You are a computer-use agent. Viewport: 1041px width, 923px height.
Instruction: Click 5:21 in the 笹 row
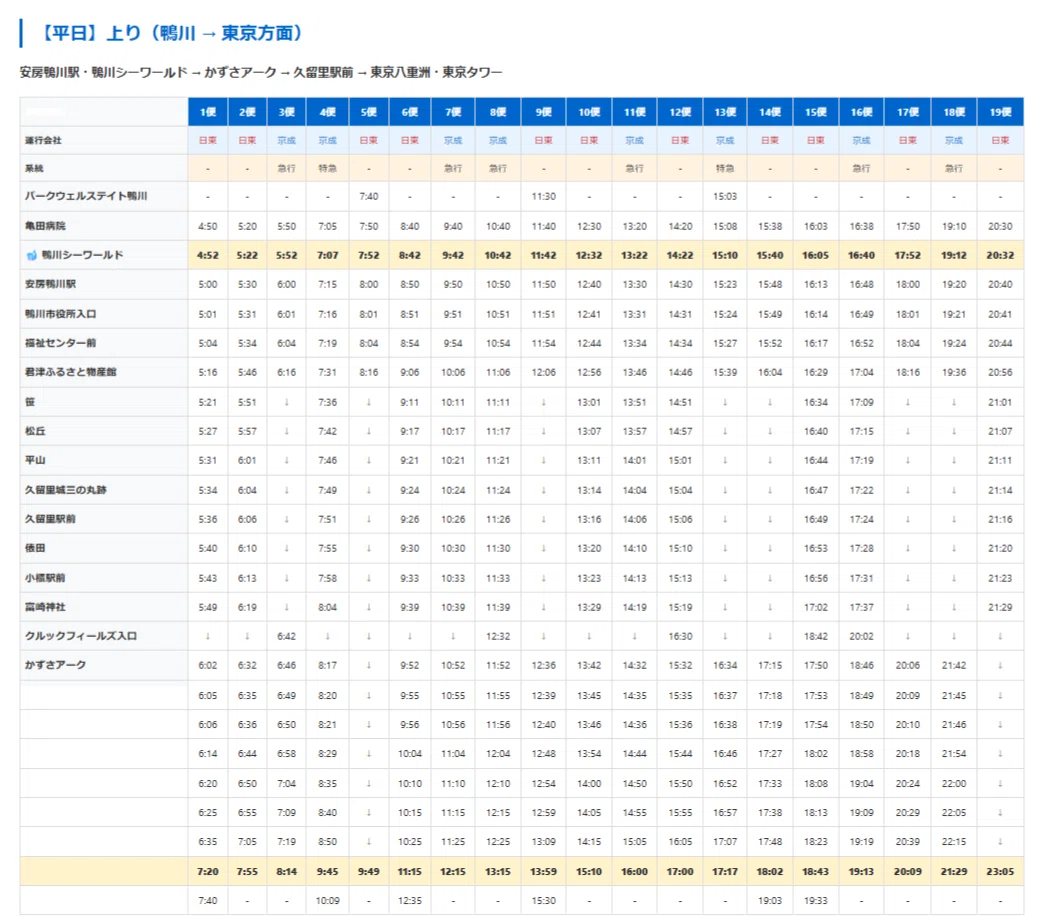(x=208, y=402)
